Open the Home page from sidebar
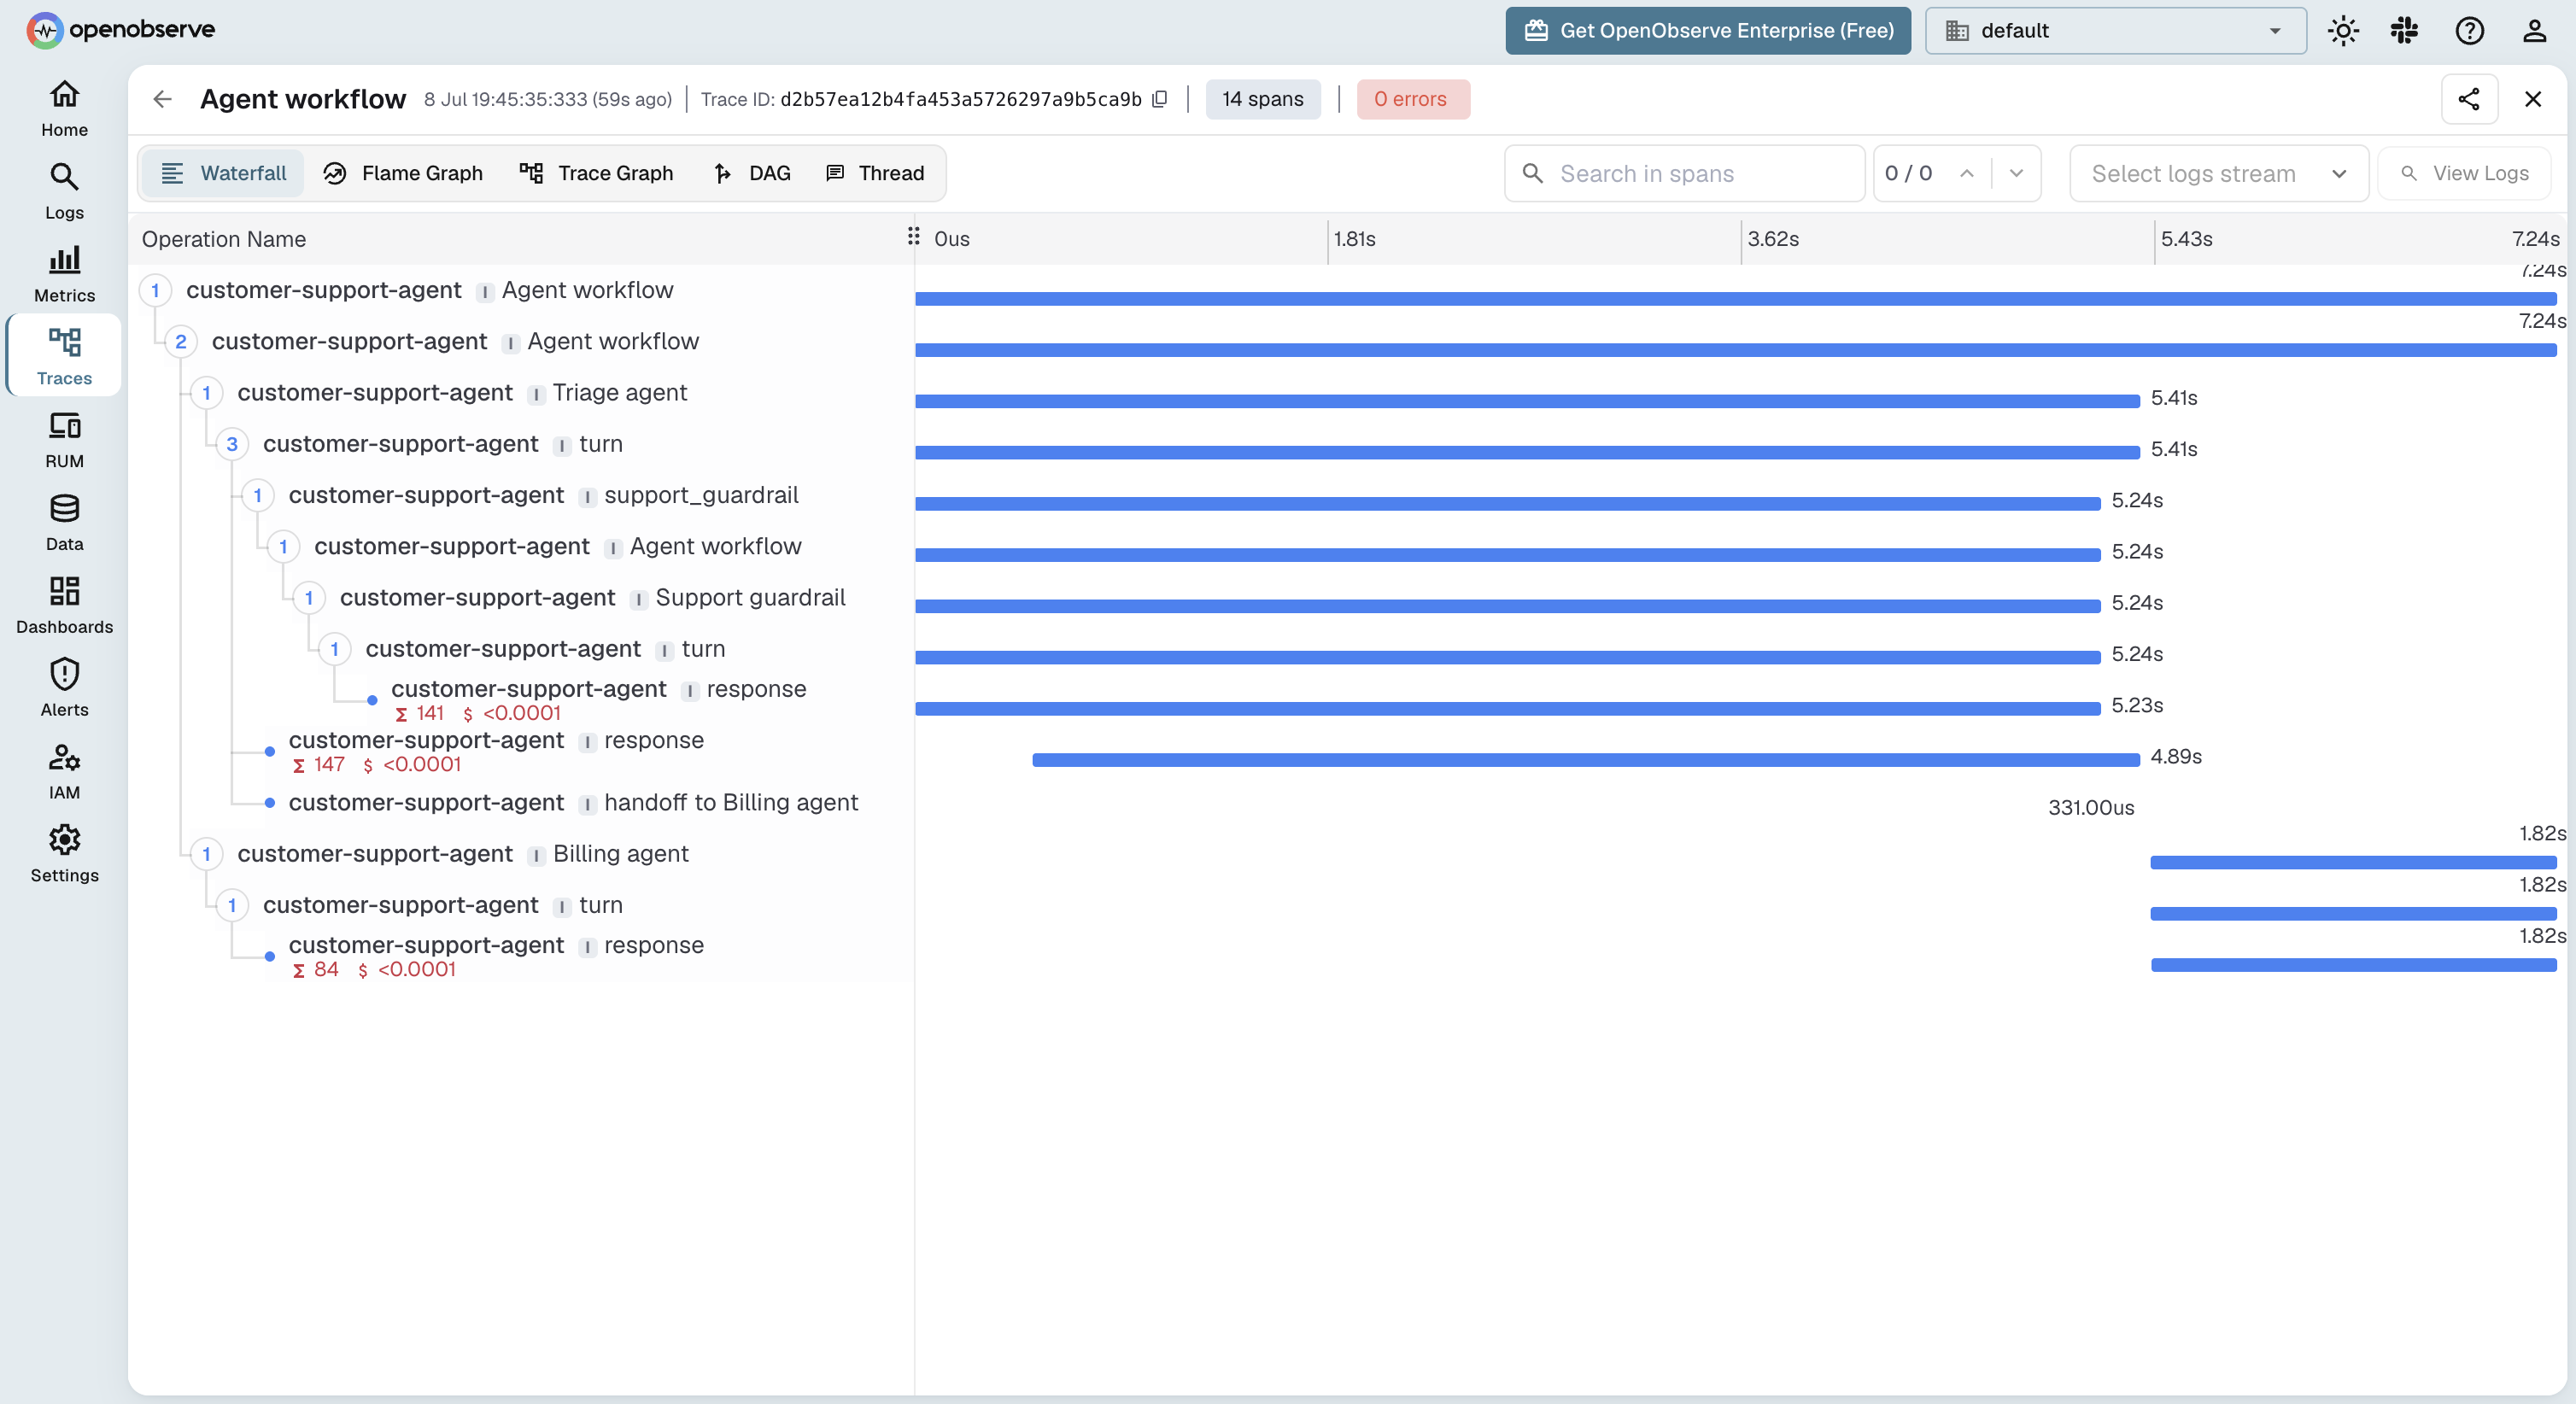2576x1404 pixels. pos(64,109)
